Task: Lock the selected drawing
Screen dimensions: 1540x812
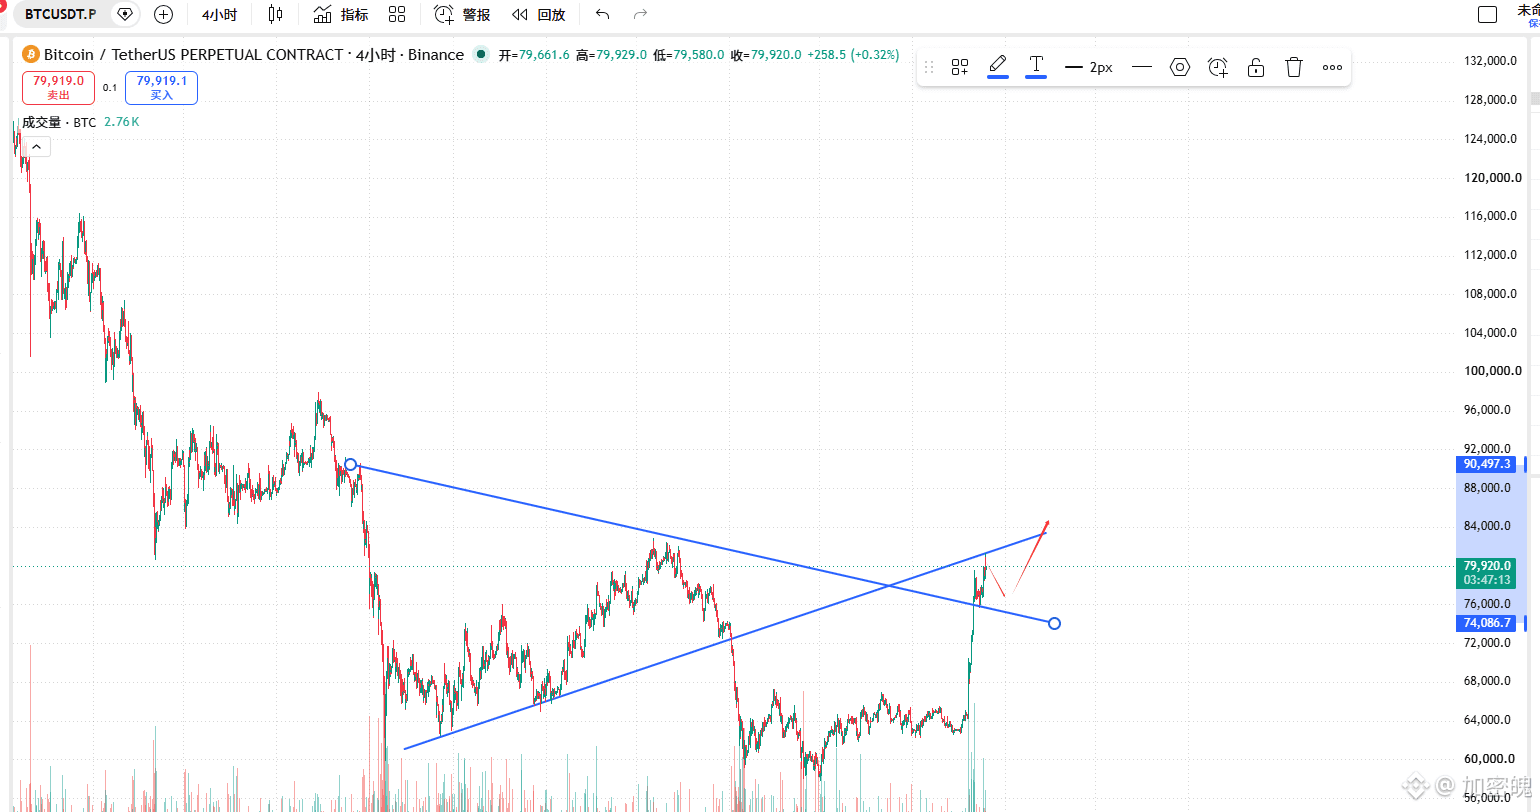Action: 1256,67
